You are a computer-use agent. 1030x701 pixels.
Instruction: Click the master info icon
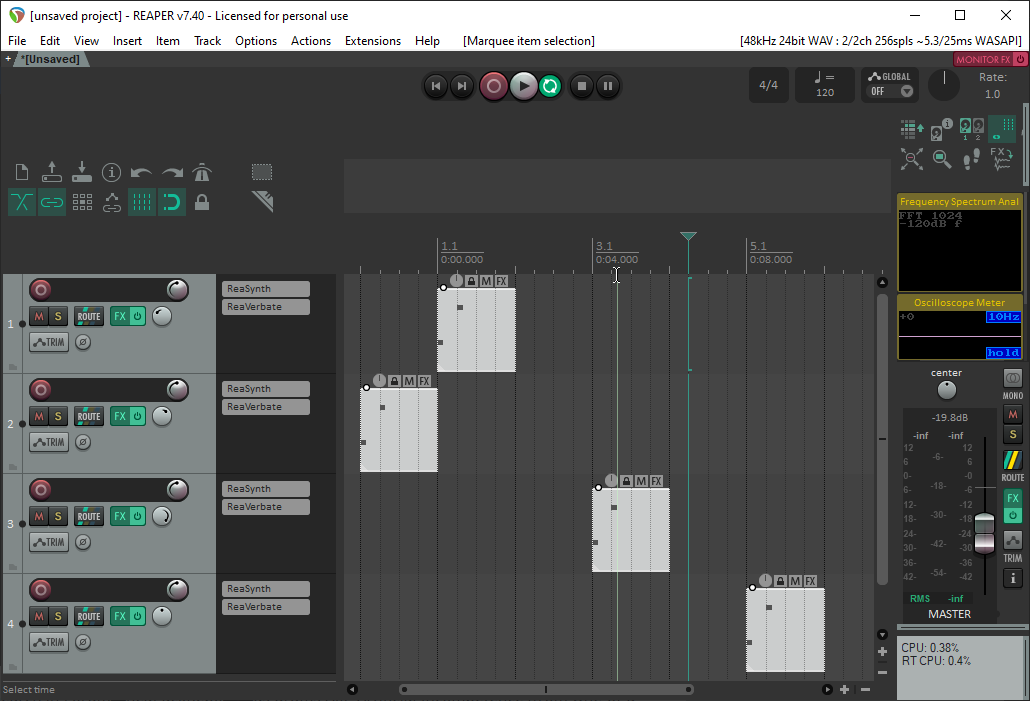pyautogui.click(x=1012, y=578)
